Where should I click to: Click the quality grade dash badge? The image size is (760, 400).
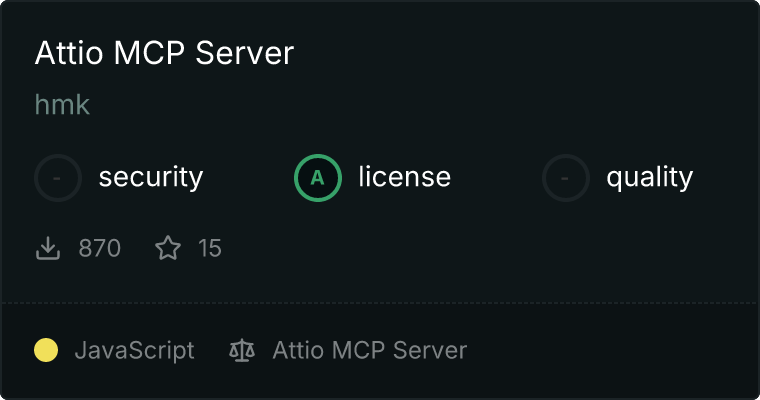click(x=566, y=178)
